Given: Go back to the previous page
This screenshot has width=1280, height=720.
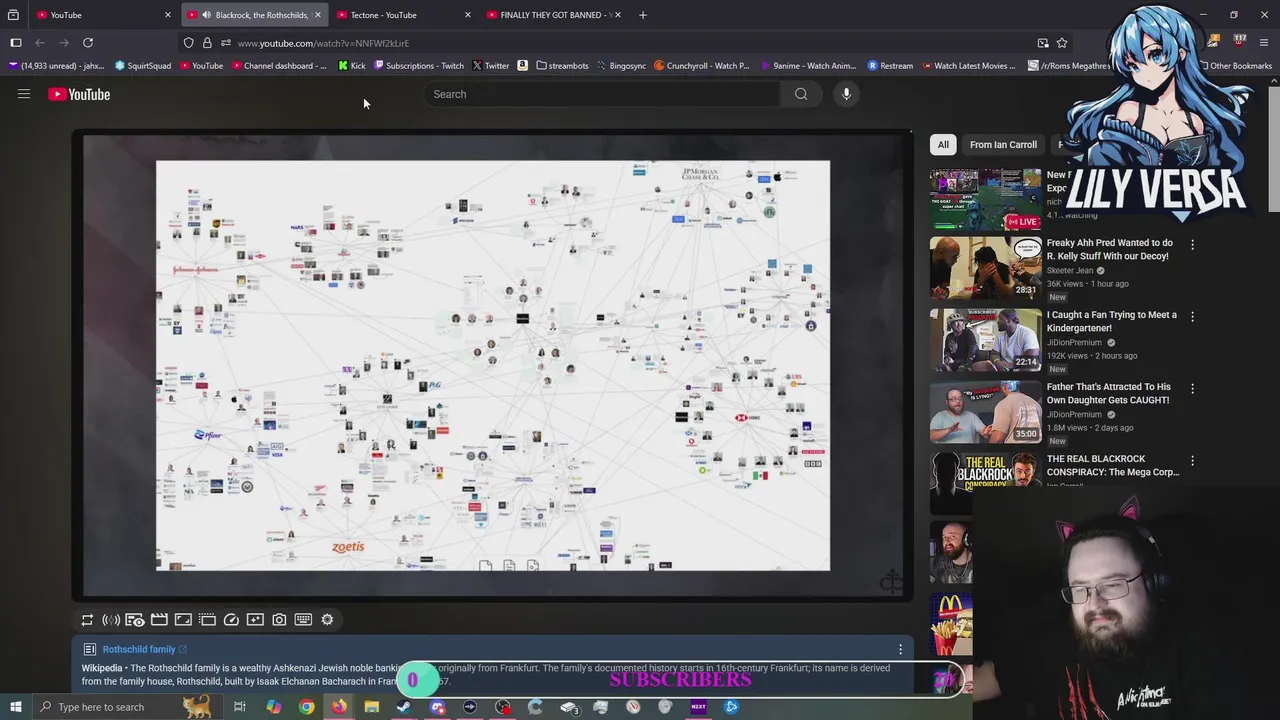Looking at the screenshot, I should (40, 43).
